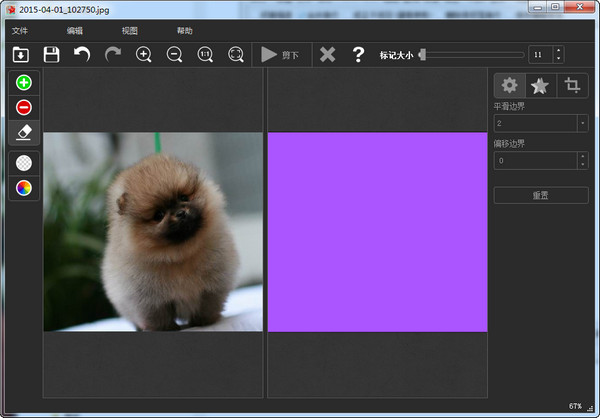Image resolution: width=600 pixels, height=418 pixels.
Task: Set zoom to 1:1 actual size
Action: 205,54
